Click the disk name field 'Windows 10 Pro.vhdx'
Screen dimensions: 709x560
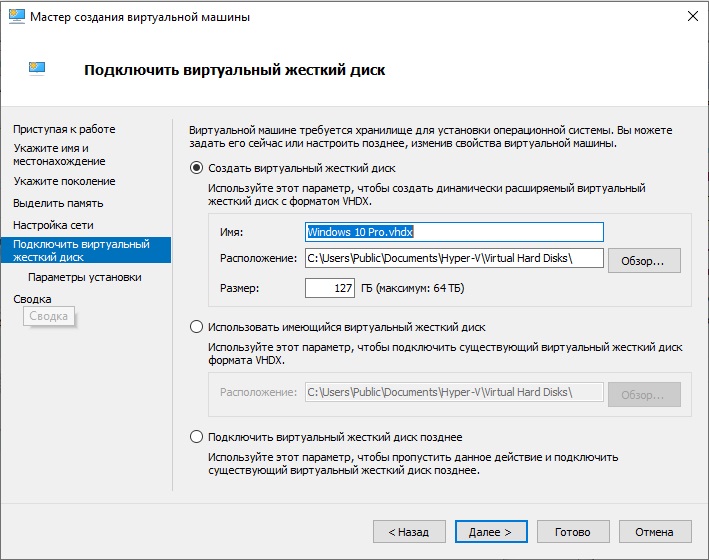[x=454, y=232]
